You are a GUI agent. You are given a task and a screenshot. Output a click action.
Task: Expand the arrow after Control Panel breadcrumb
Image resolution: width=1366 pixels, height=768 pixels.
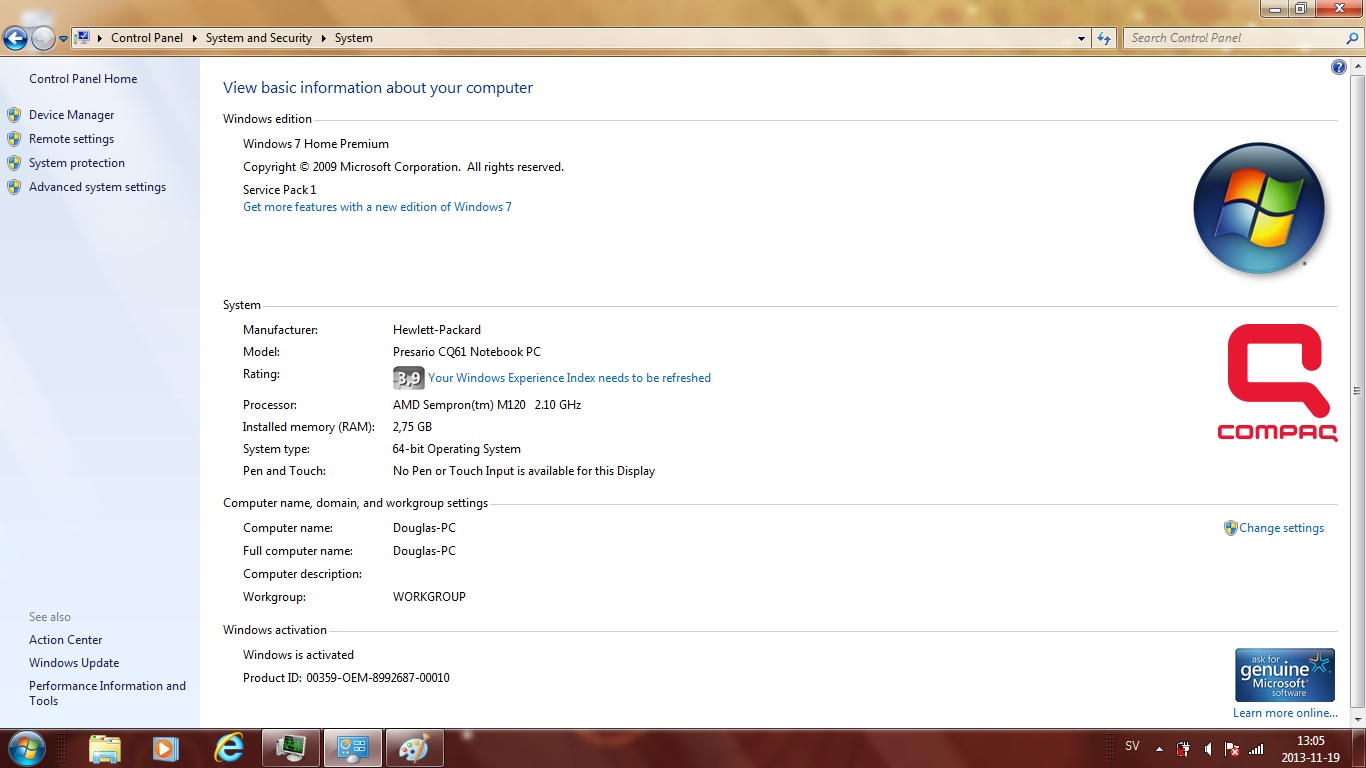coord(195,38)
